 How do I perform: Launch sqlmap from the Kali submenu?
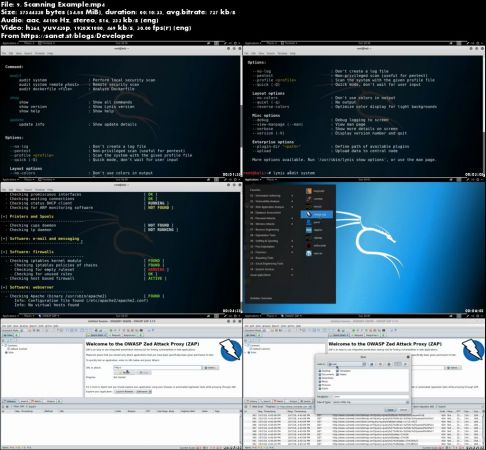(x=315, y=238)
